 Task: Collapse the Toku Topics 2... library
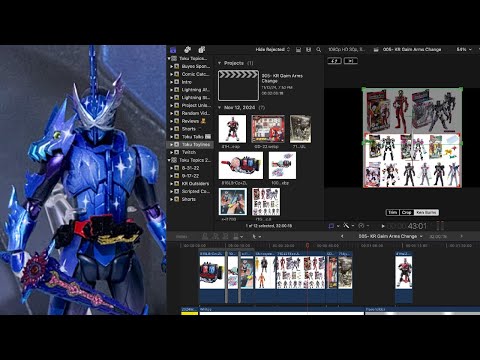point(169,160)
